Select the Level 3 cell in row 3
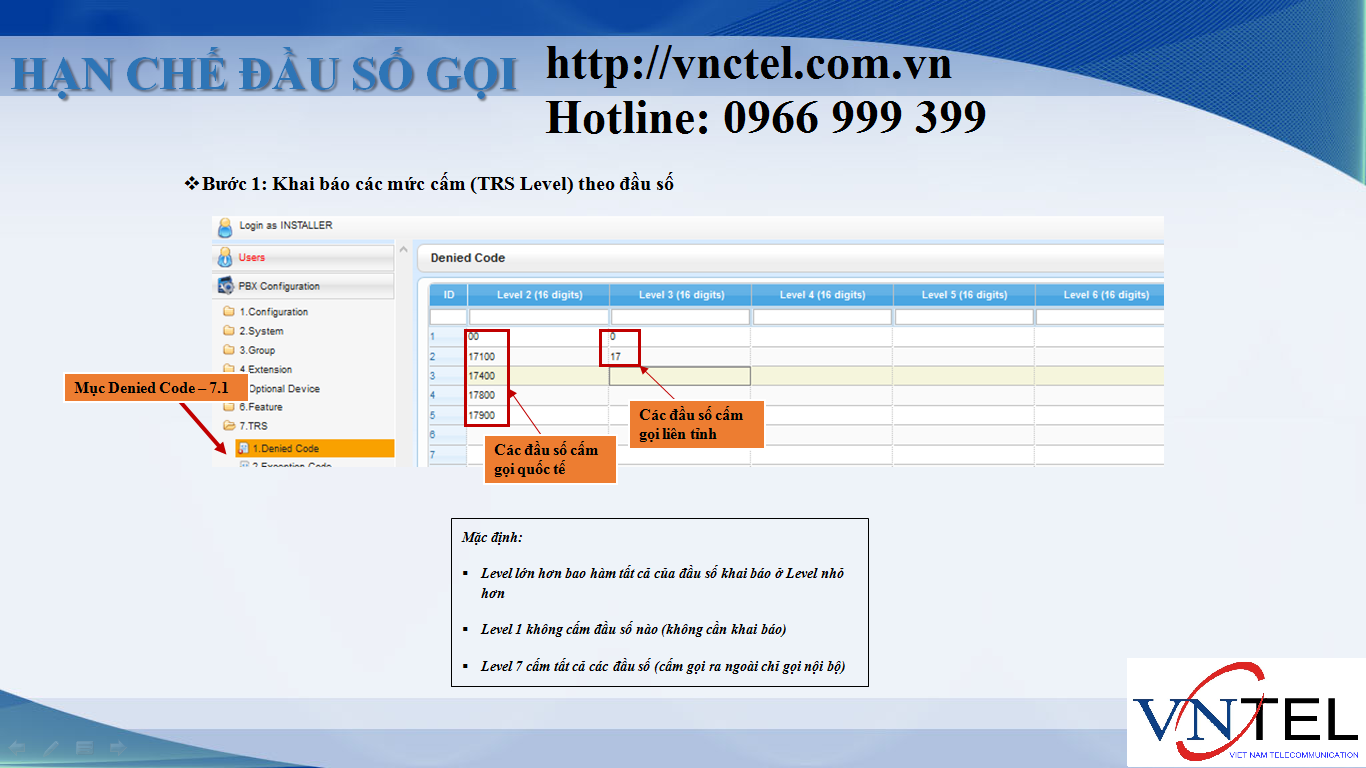The image size is (1366, 768). [680, 376]
